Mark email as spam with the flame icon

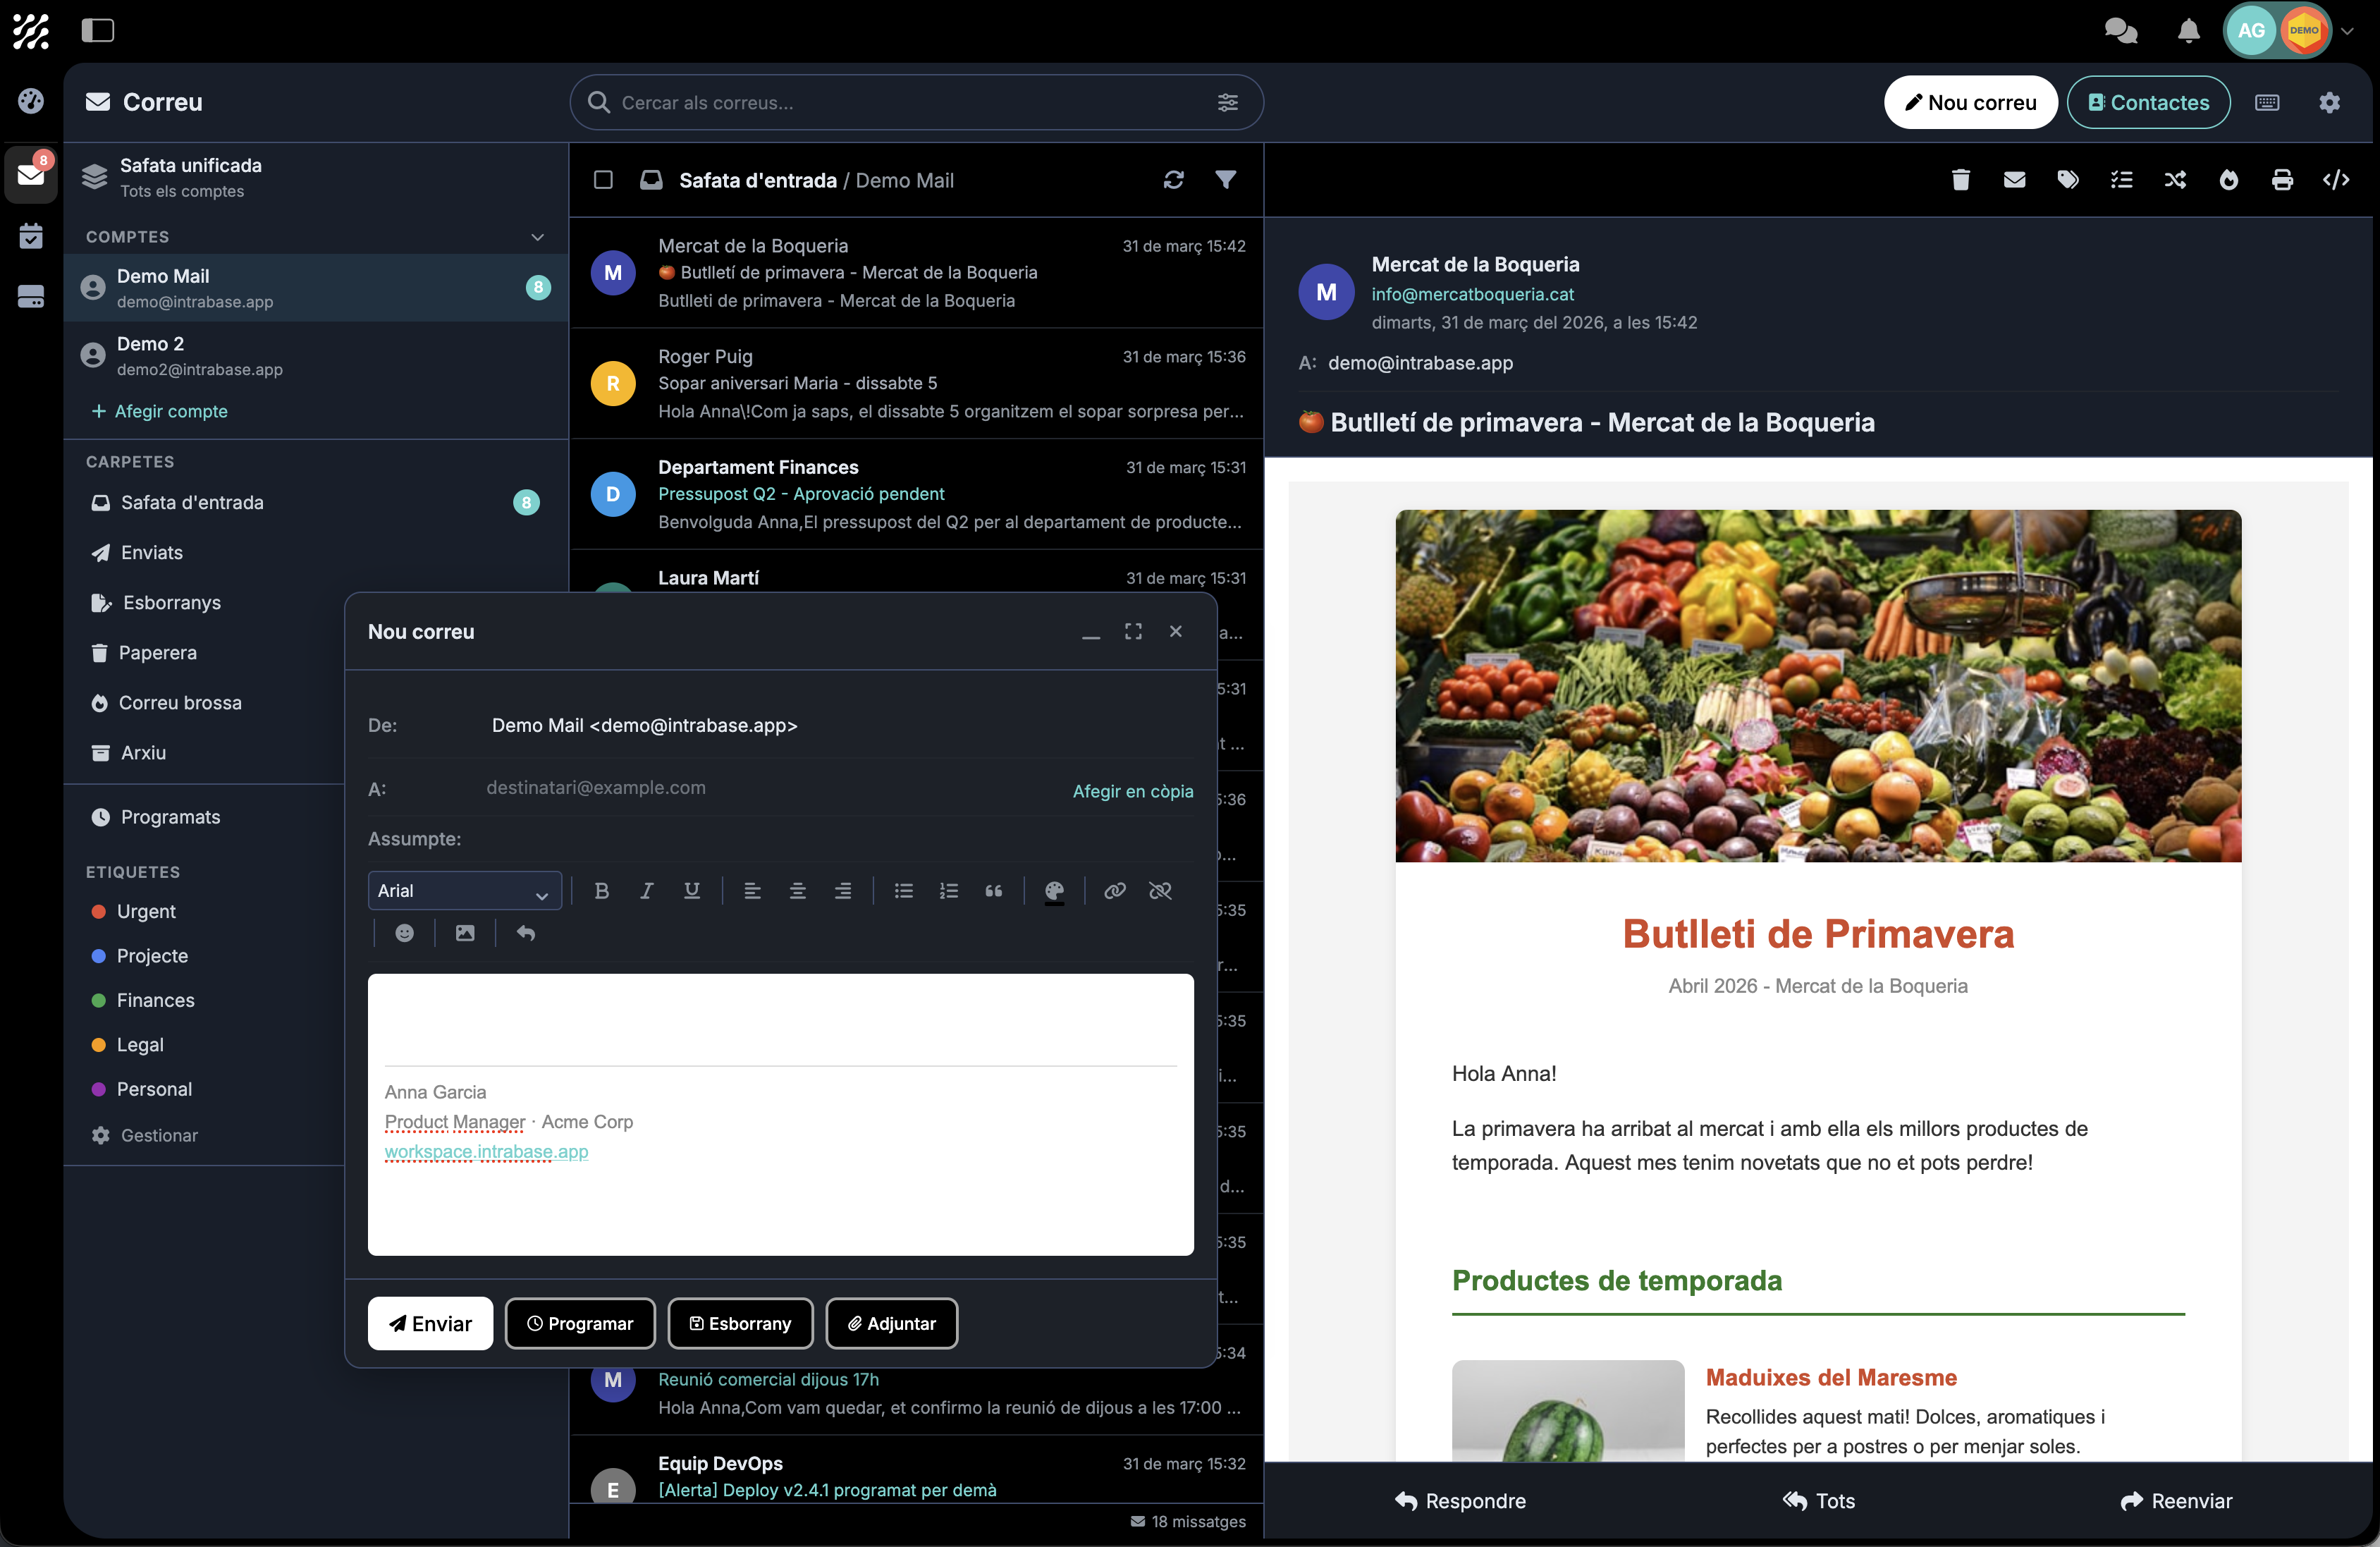coord(2228,180)
